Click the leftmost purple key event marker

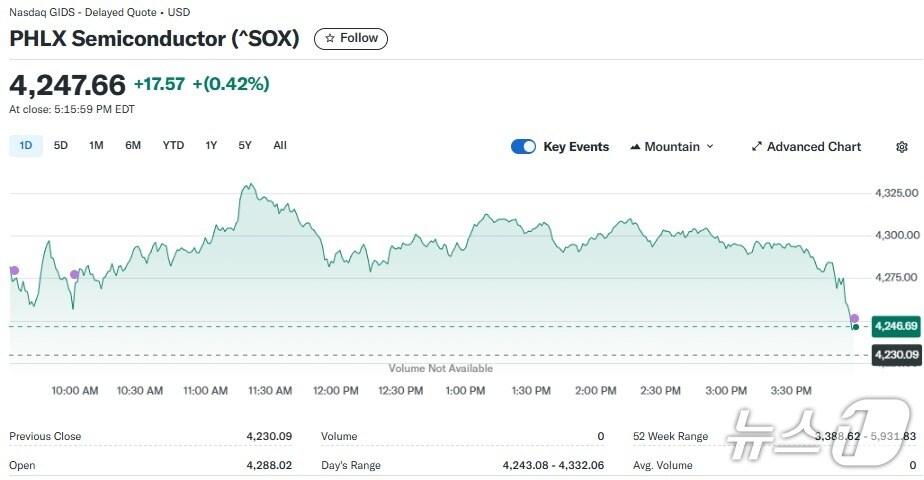(x=14, y=270)
